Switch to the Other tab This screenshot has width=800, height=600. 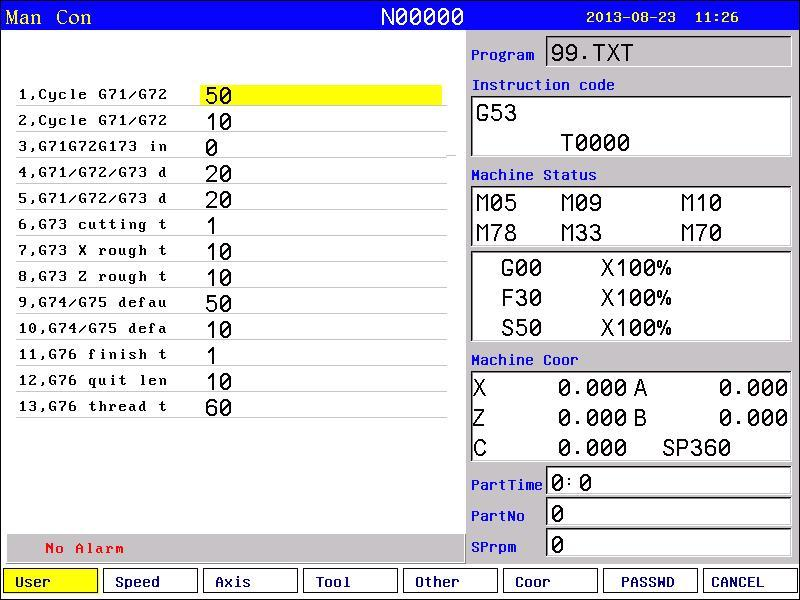pos(451,581)
